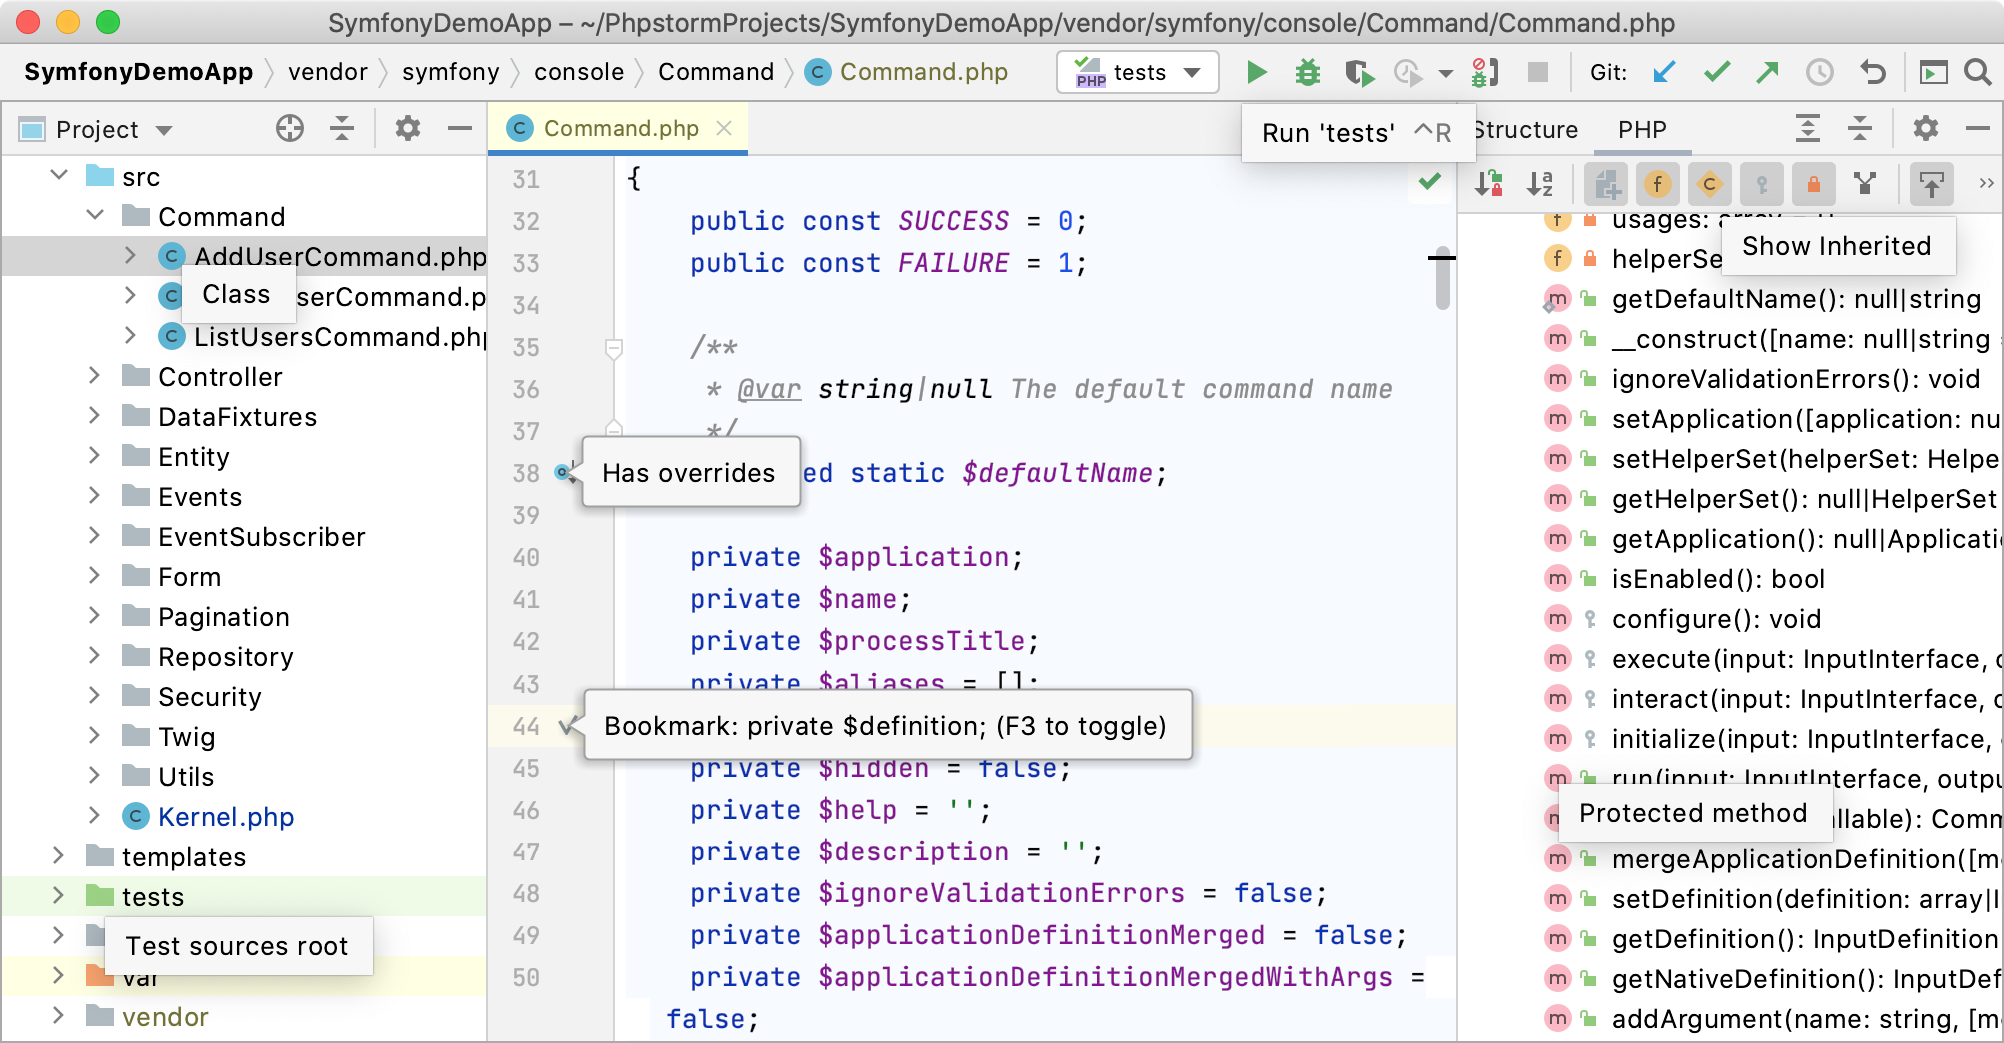
Task: Select the Command.php editor tab
Action: click(617, 128)
